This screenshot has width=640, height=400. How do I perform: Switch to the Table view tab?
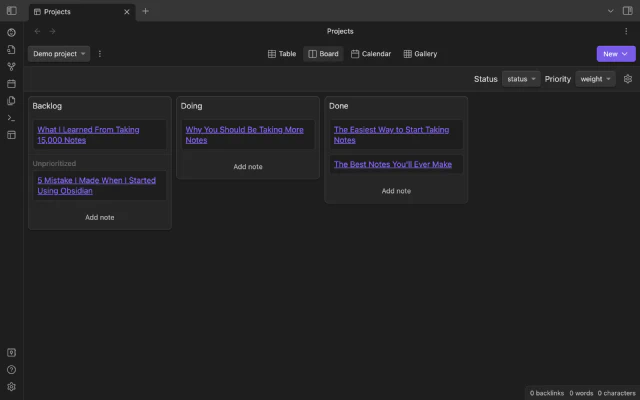(x=282, y=54)
